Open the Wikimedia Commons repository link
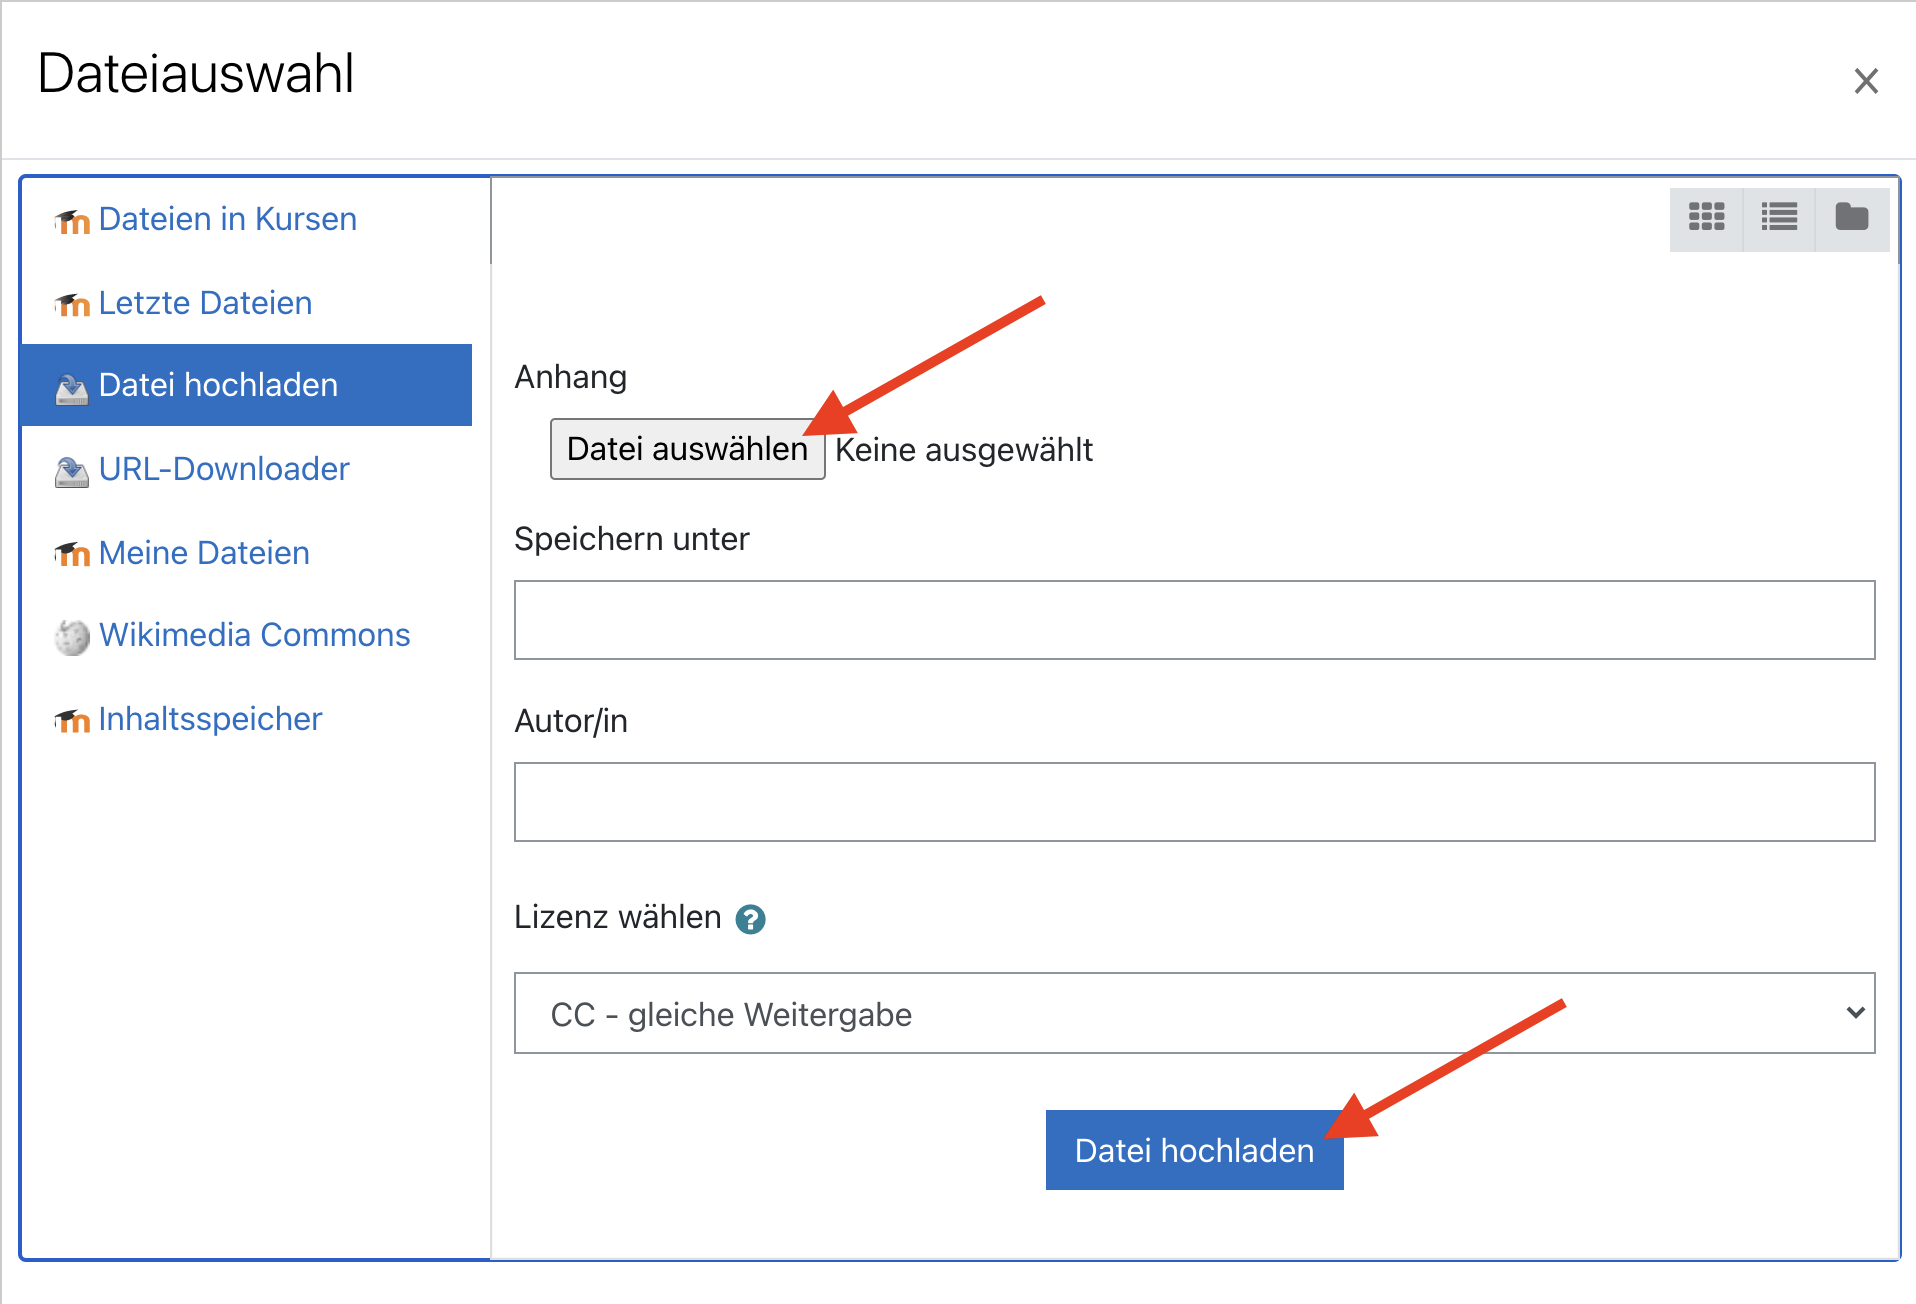 click(254, 635)
